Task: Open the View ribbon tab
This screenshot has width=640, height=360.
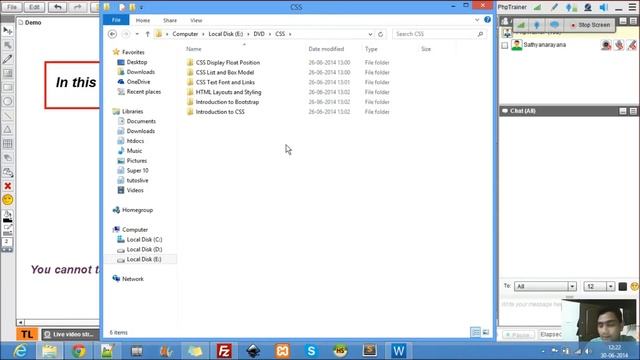Action: [196, 20]
